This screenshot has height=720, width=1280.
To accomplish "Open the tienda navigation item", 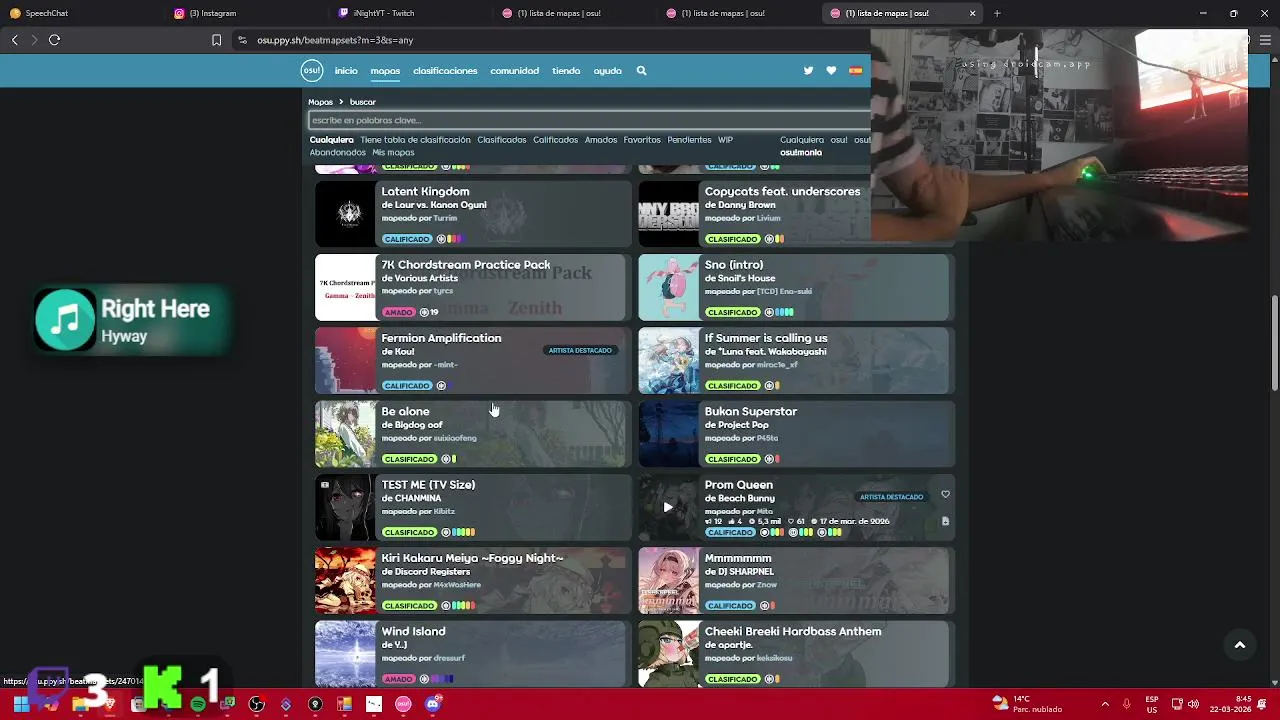I will pyautogui.click(x=566, y=71).
